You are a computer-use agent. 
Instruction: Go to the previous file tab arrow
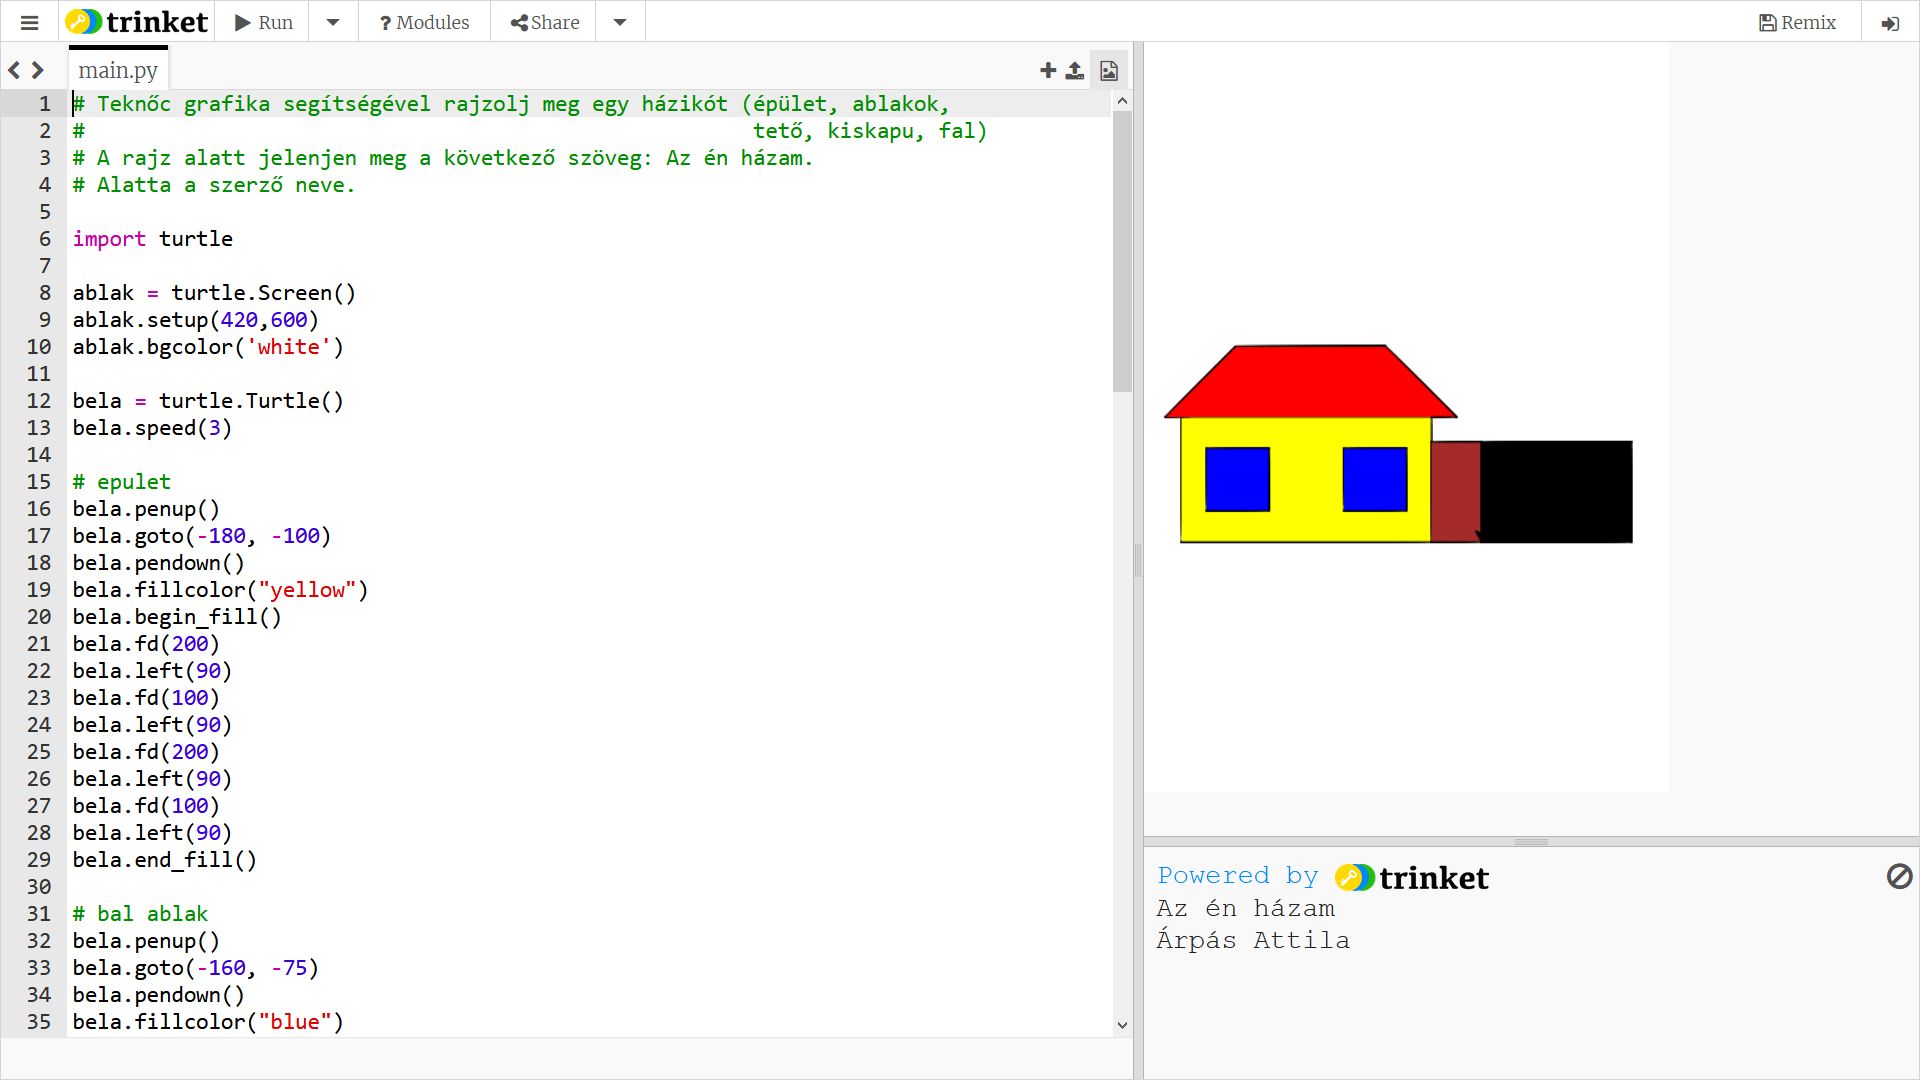click(14, 70)
